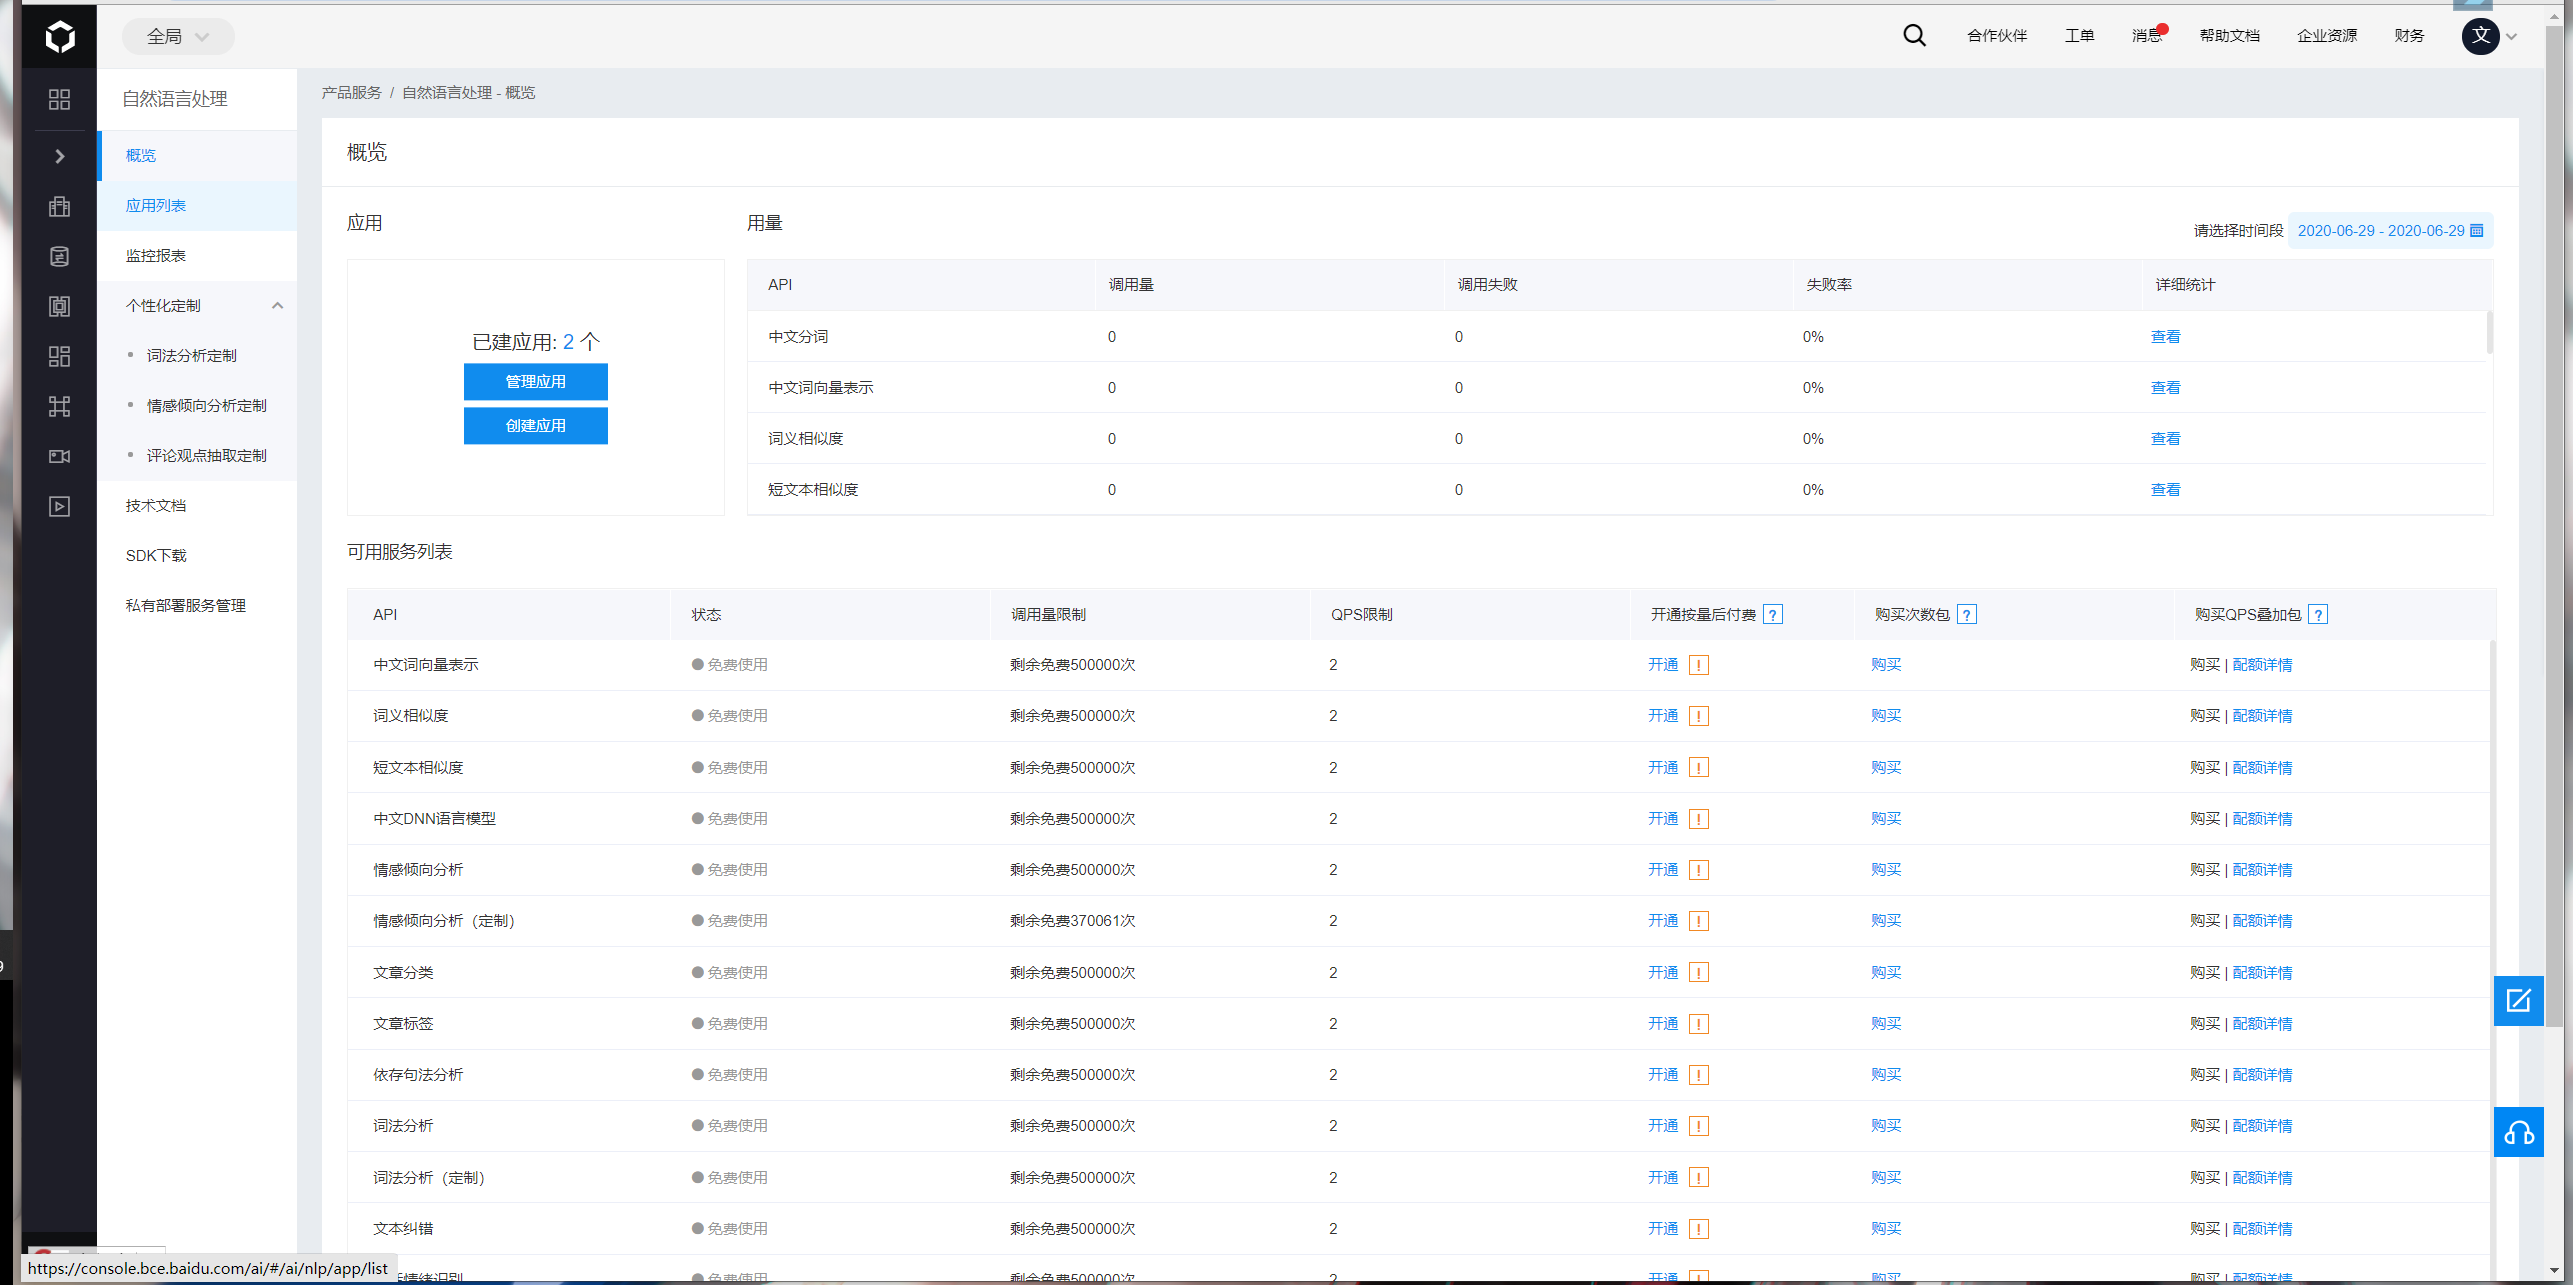2573x1285 pixels.
Task: Select 应用列表 in the side menu
Action: pyautogui.click(x=198, y=206)
